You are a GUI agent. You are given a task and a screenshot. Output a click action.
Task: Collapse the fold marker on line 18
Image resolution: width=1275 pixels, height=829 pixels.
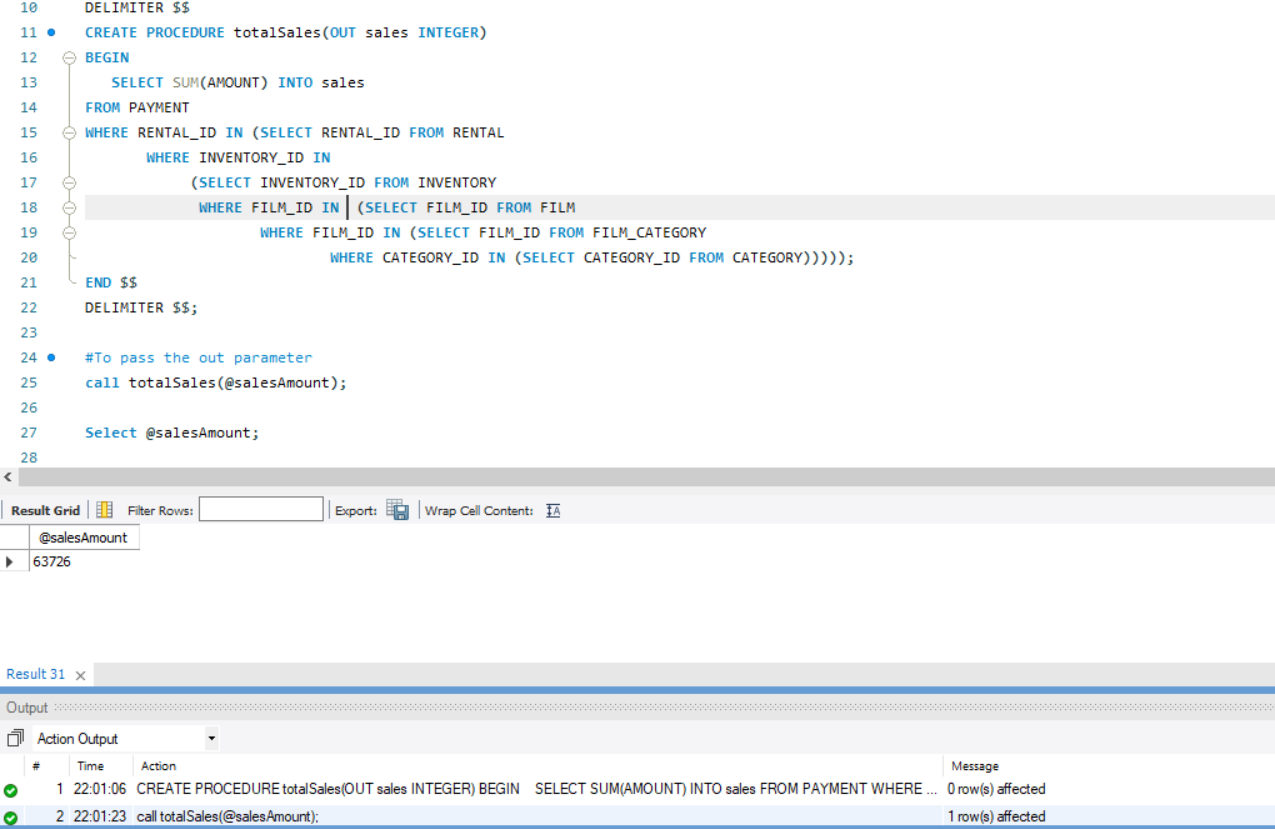coord(69,208)
